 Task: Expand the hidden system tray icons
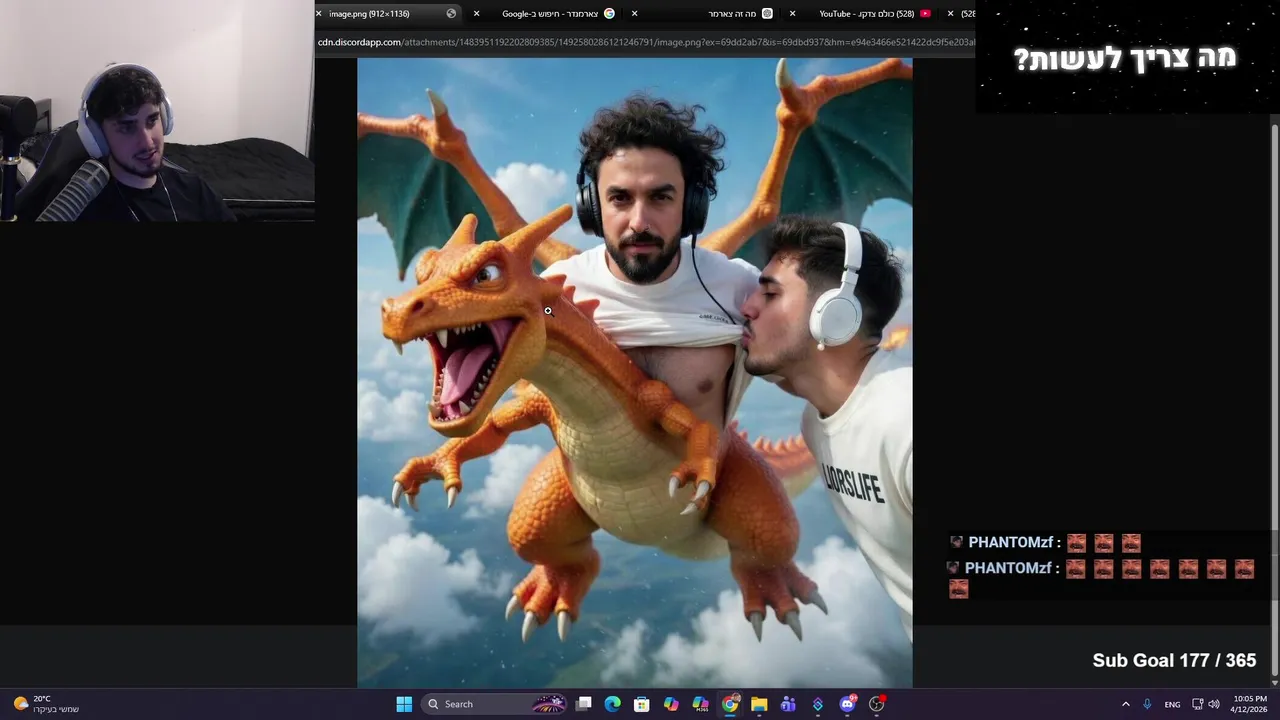1125,704
